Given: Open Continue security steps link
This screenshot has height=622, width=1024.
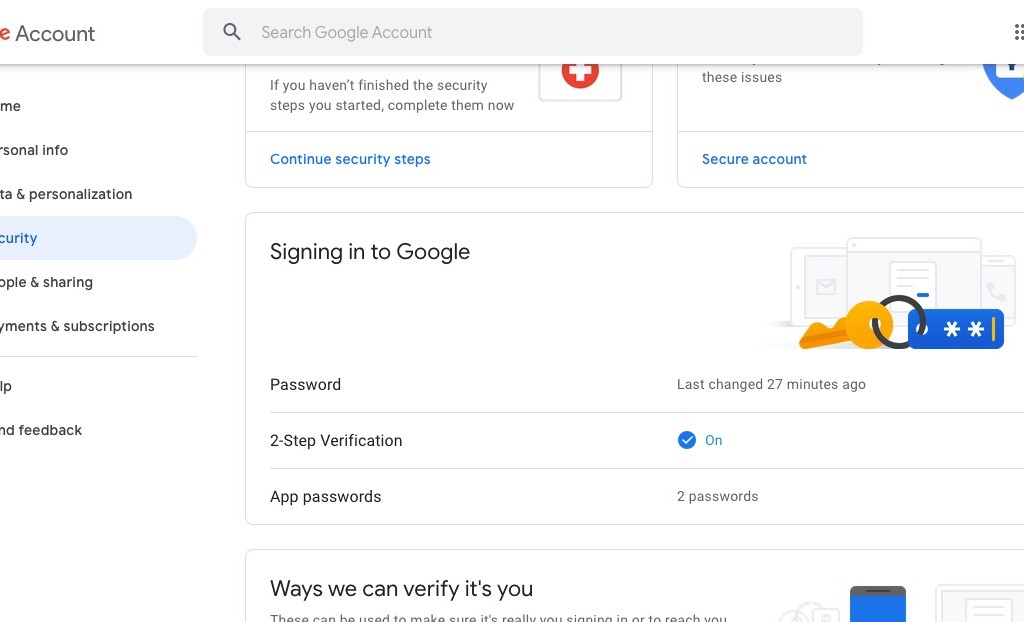Looking at the screenshot, I should coord(350,159).
